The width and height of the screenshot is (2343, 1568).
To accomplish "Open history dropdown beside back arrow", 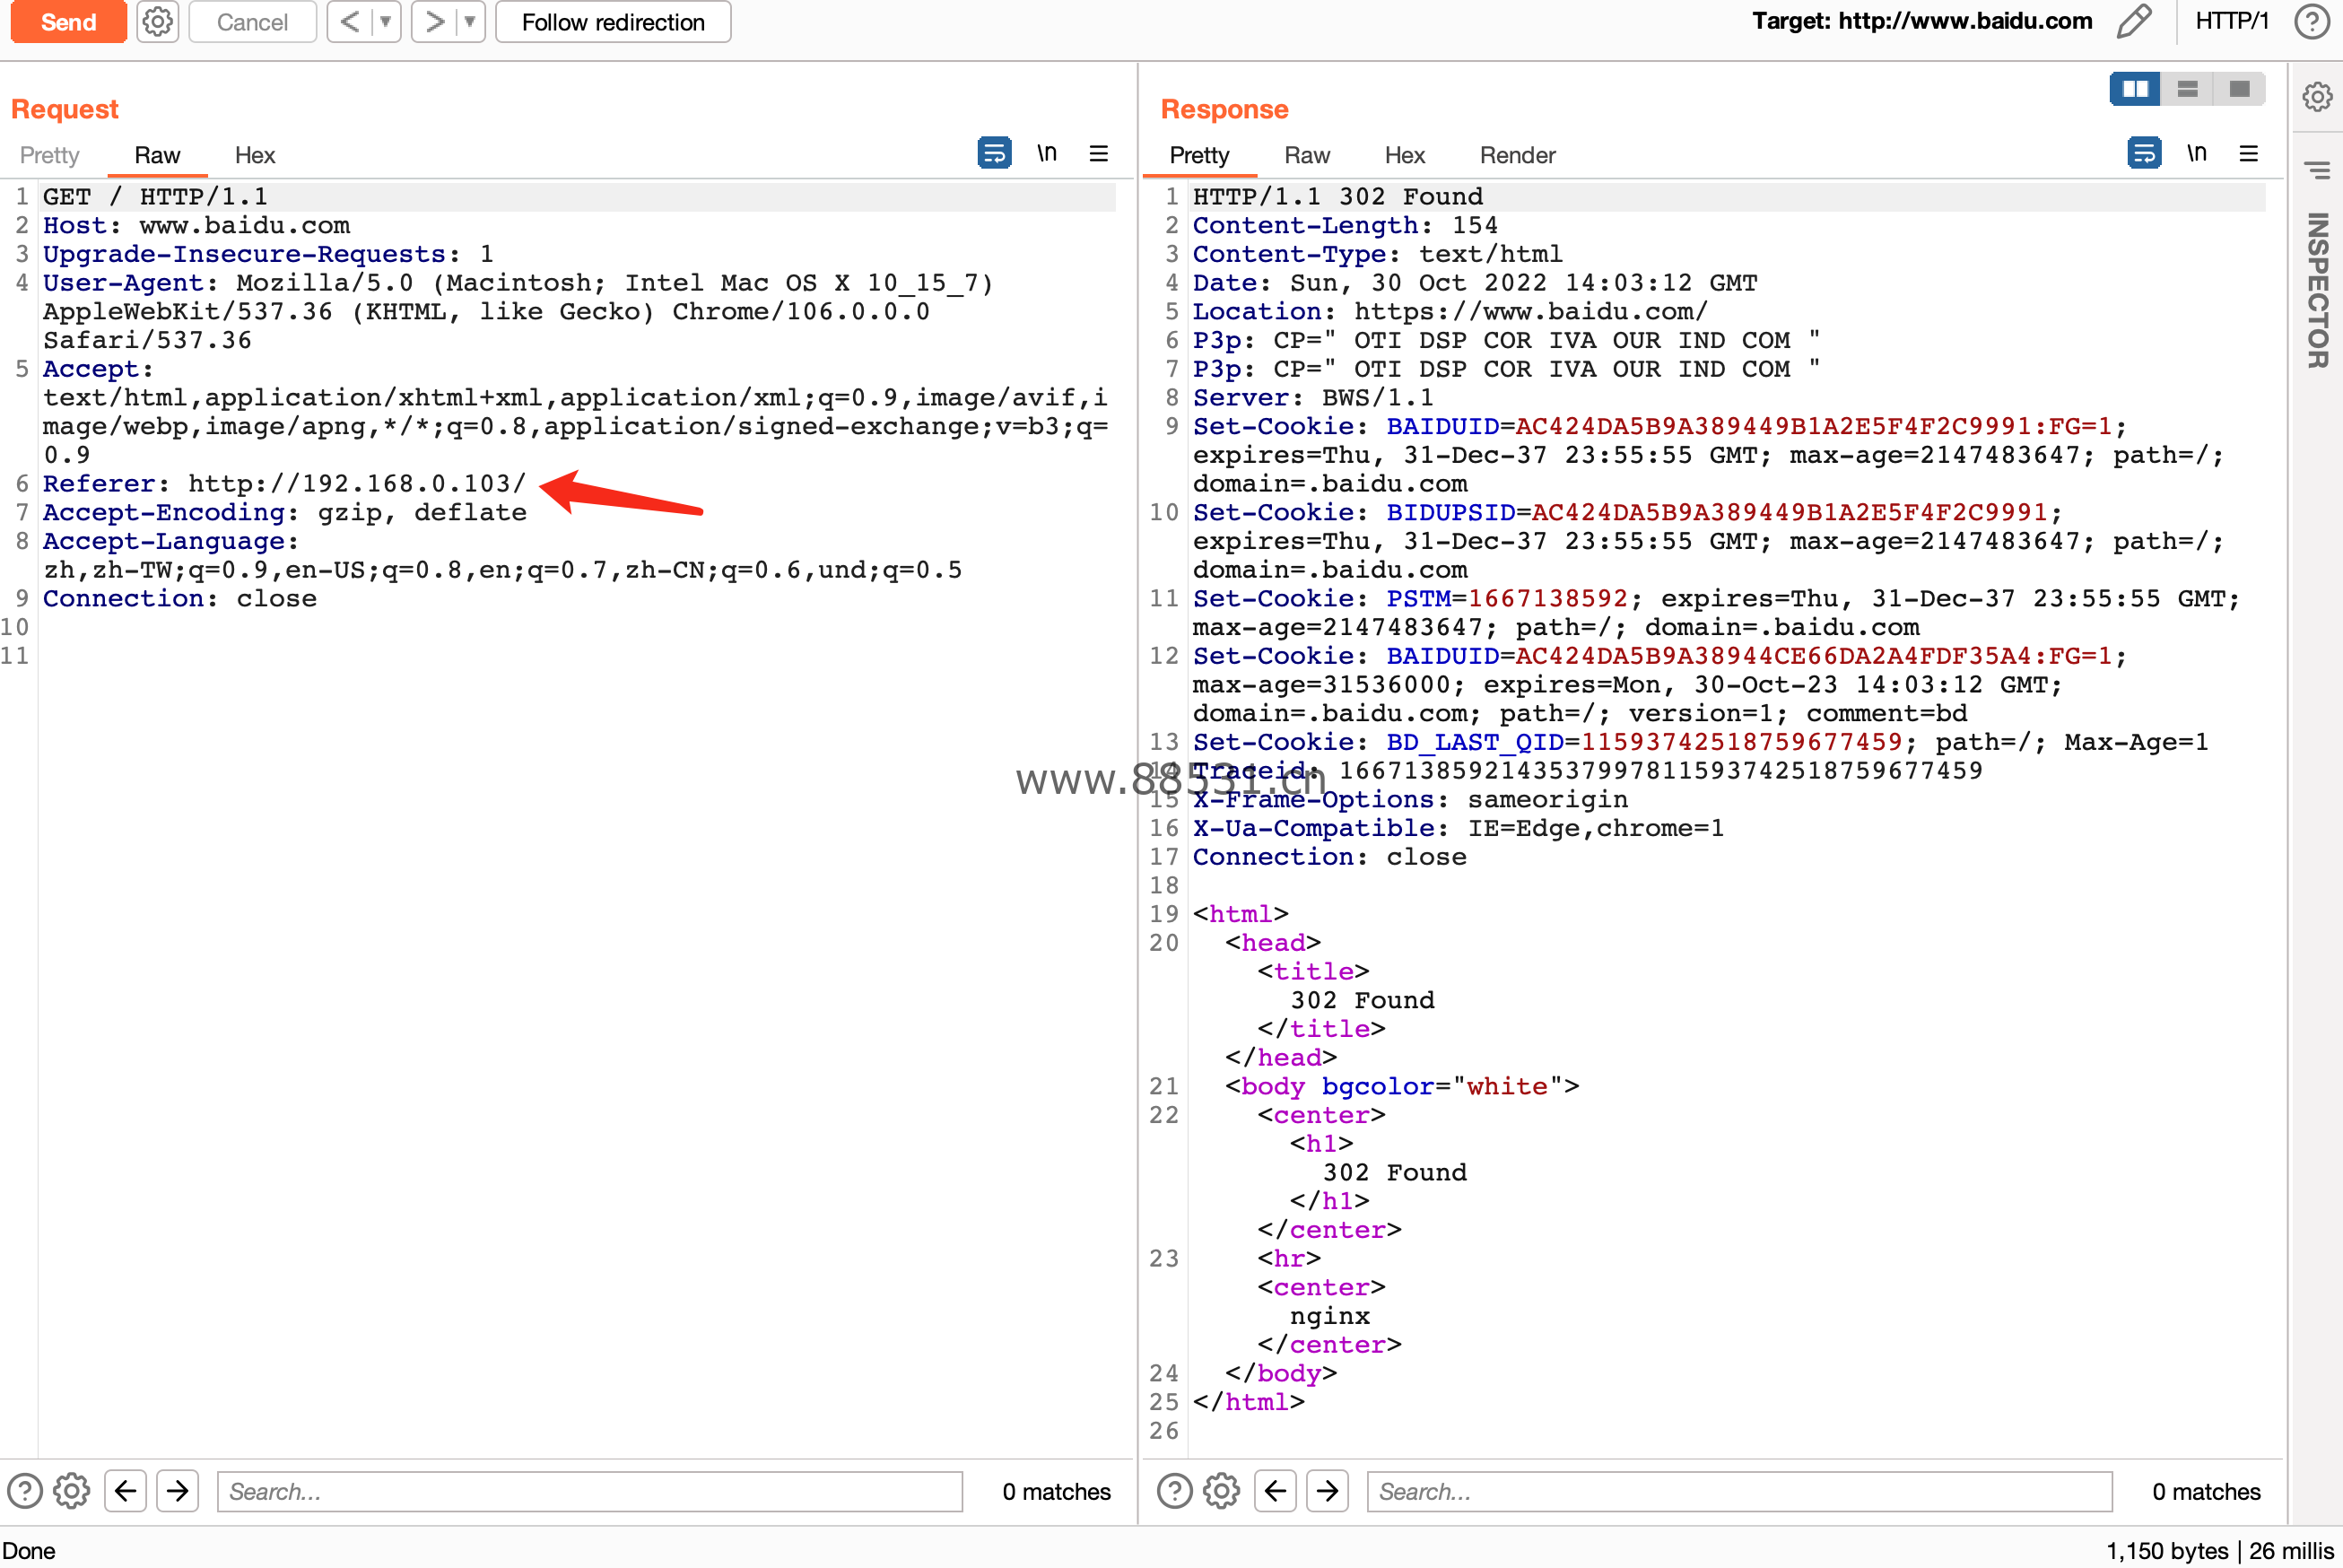I will (385, 21).
